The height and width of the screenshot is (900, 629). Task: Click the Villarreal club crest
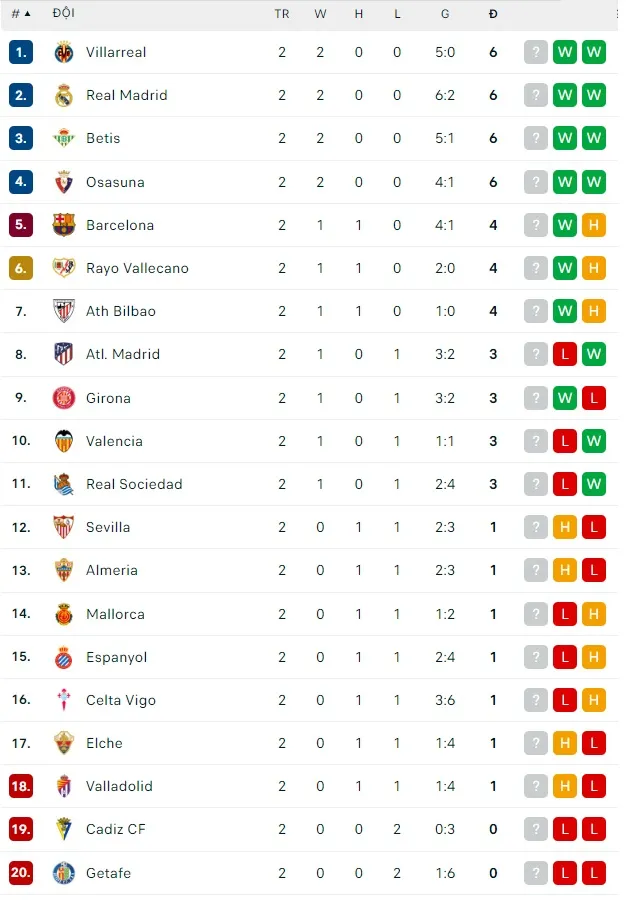pos(65,52)
